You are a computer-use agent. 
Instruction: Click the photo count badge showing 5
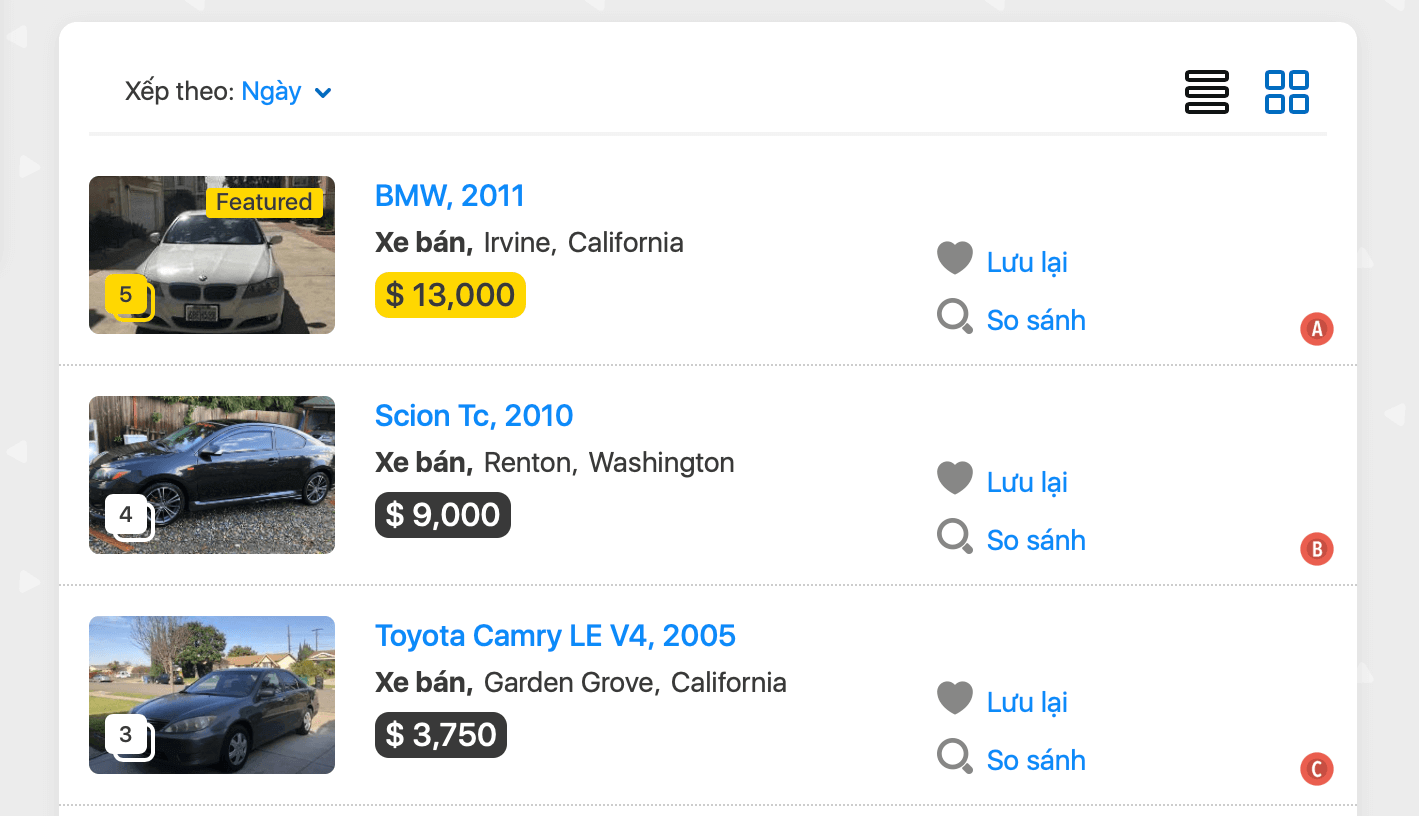pos(127,296)
